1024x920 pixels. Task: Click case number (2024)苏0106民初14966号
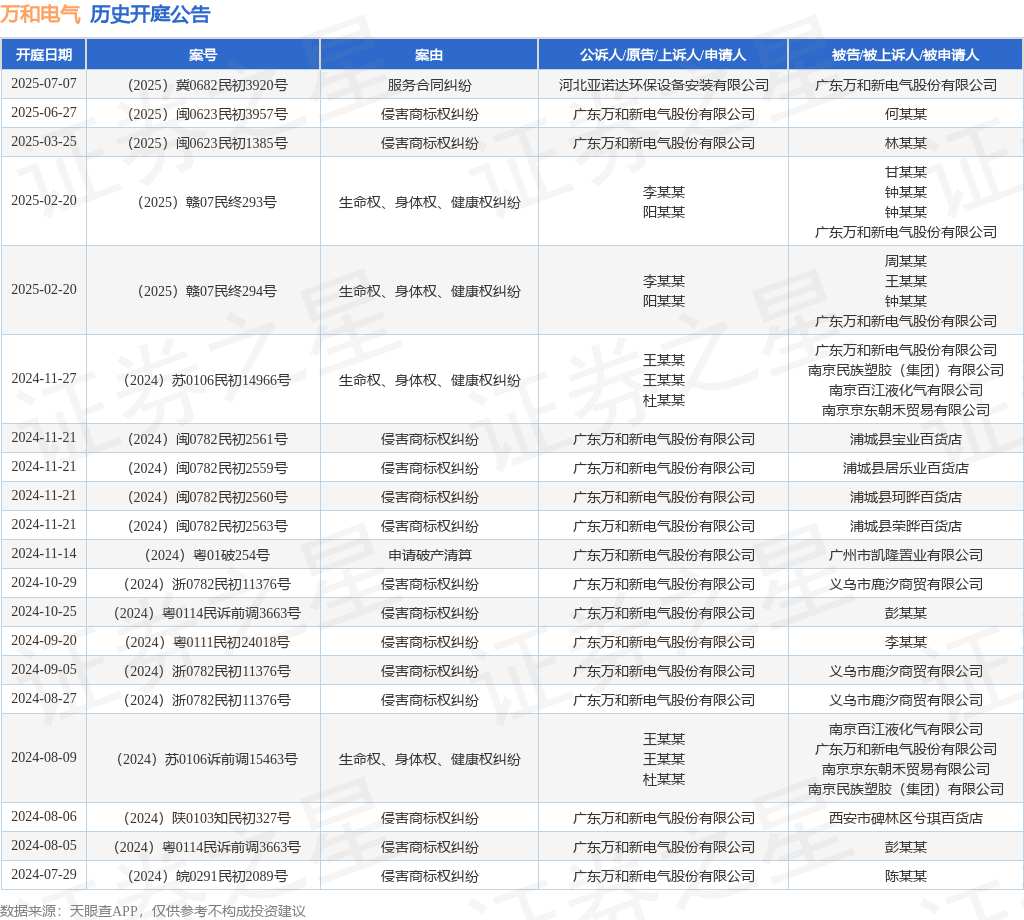pyautogui.click(x=207, y=380)
